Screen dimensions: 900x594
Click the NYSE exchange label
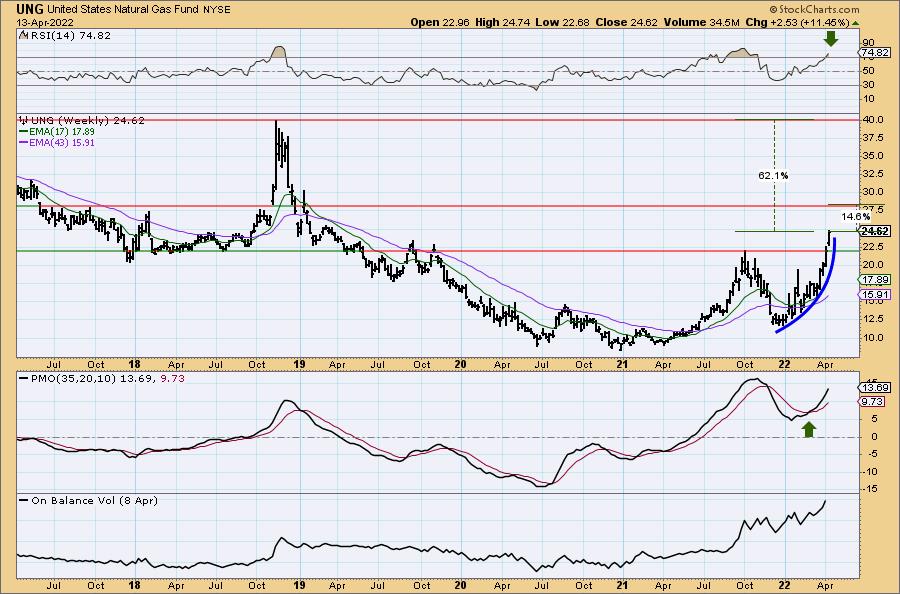(216, 9)
